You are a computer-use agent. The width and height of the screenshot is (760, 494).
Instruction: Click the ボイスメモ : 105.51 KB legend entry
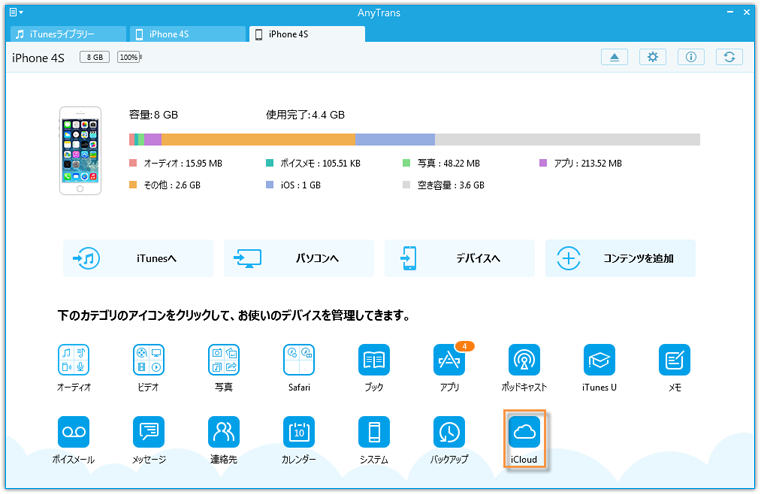314,163
